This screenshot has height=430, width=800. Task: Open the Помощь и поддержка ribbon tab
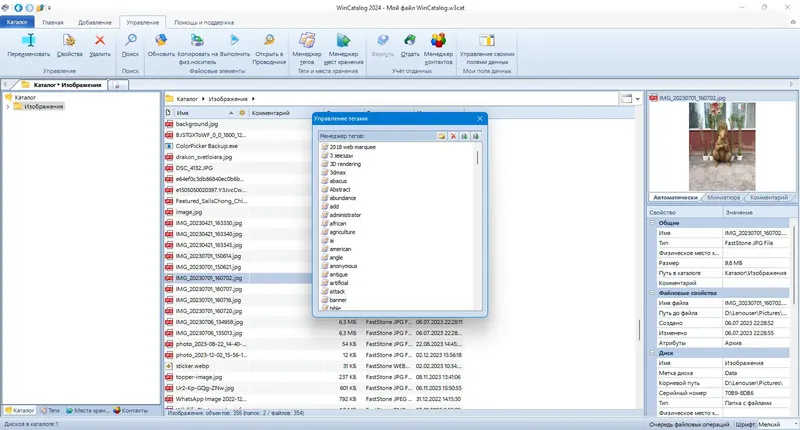point(204,22)
